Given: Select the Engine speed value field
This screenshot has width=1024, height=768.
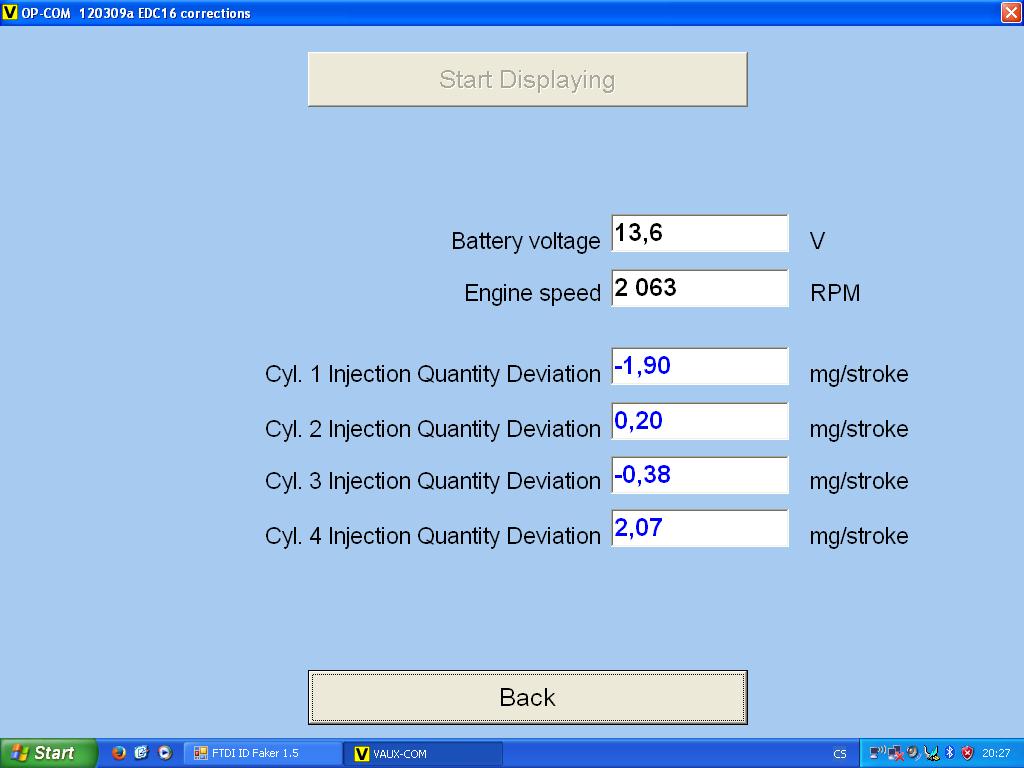Looking at the screenshot, I should coord(699,288).
